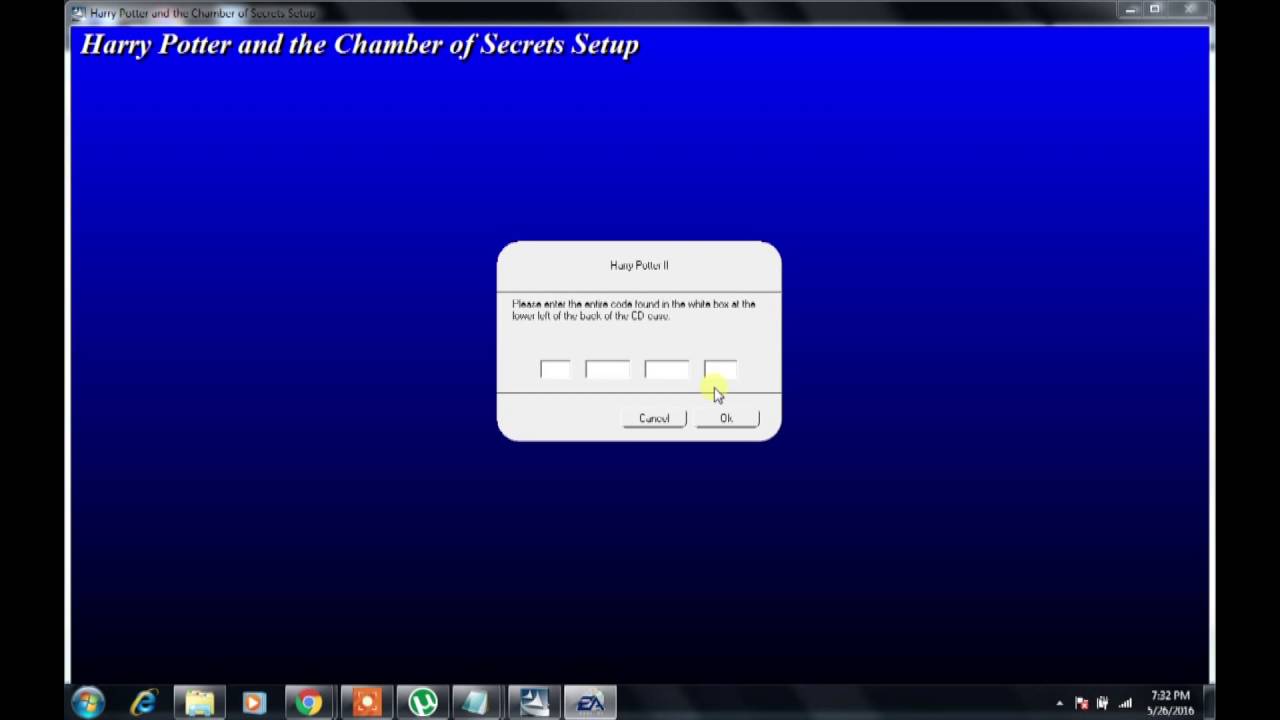1280x720 pixels.
Task: Launch Internet Explorer from the taskbar
Action: [x=144, y=703]
